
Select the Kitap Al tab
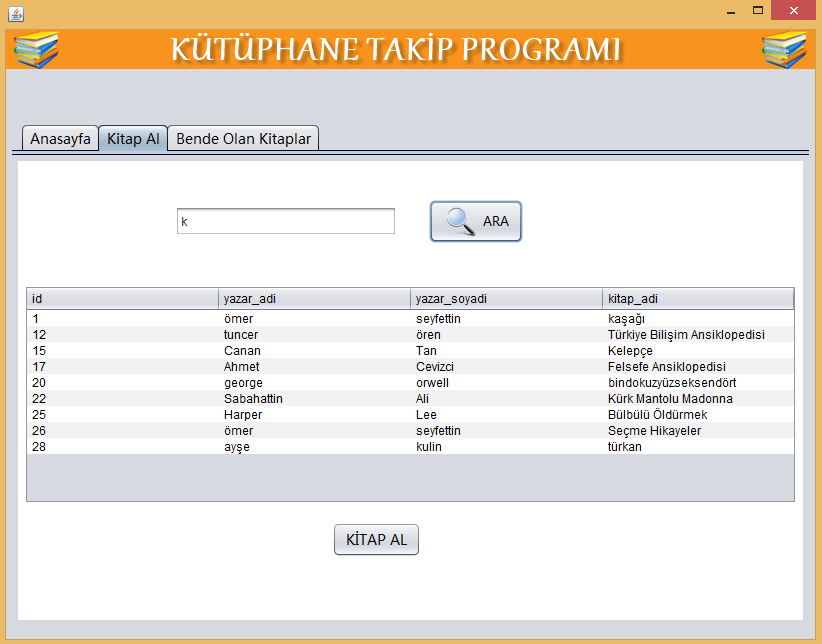tap(133, 138)
